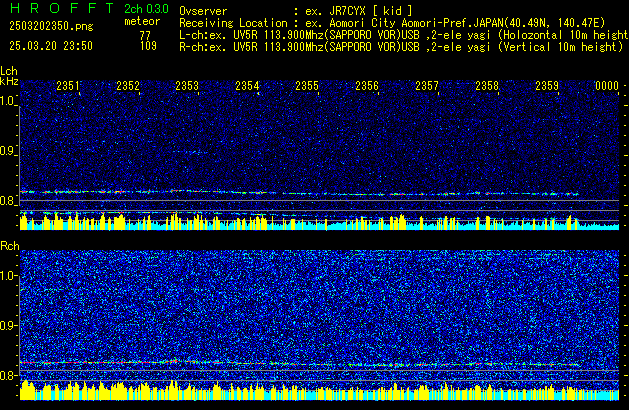629x410 pixels.
Task: Select the 2357 time marker
Action: tap(427, 85)
